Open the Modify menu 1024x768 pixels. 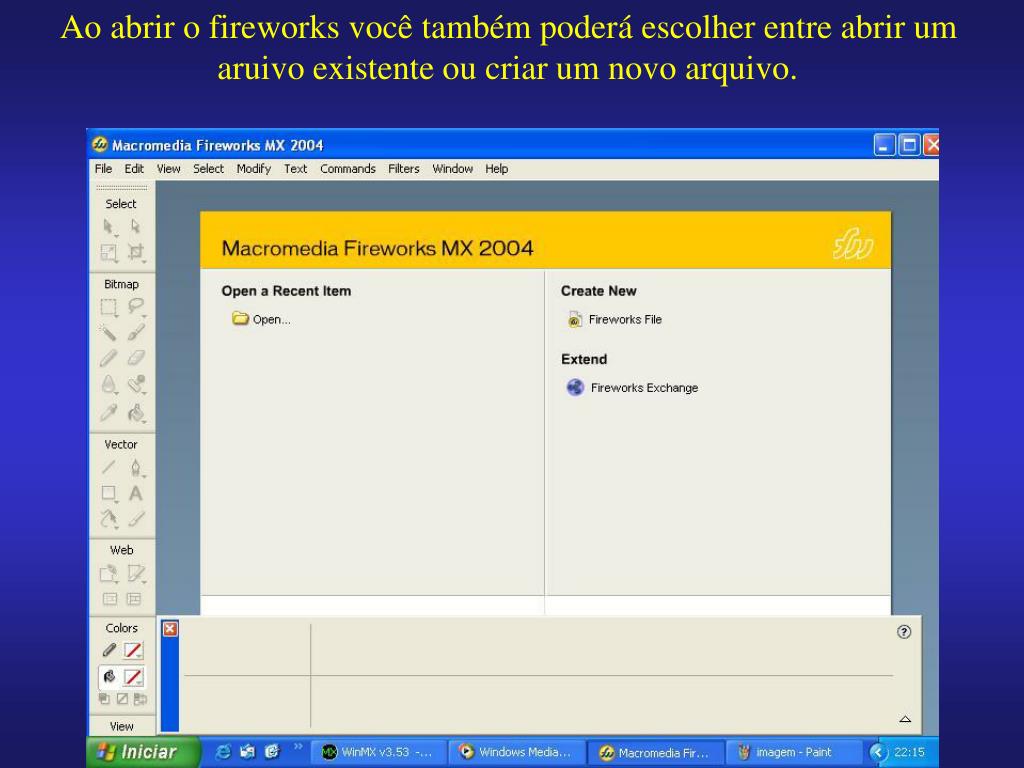point(253,168)
